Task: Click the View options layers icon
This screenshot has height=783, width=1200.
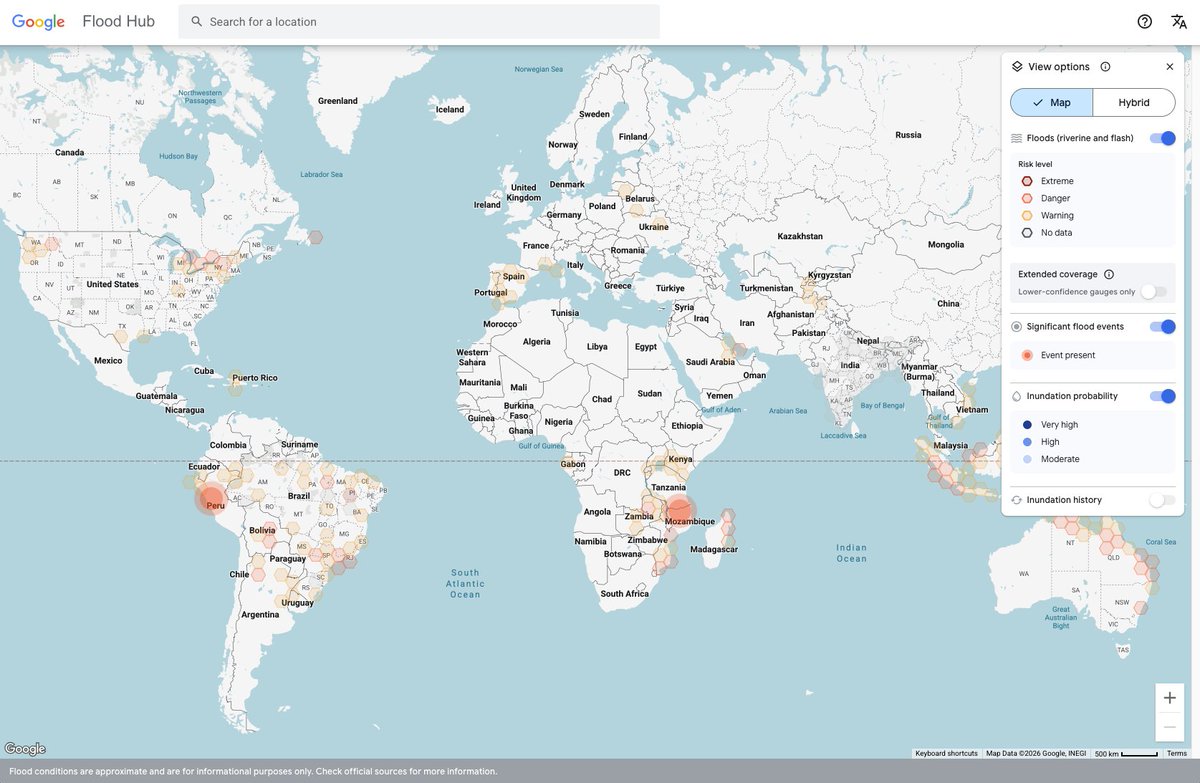Action: pos(1017,66)
